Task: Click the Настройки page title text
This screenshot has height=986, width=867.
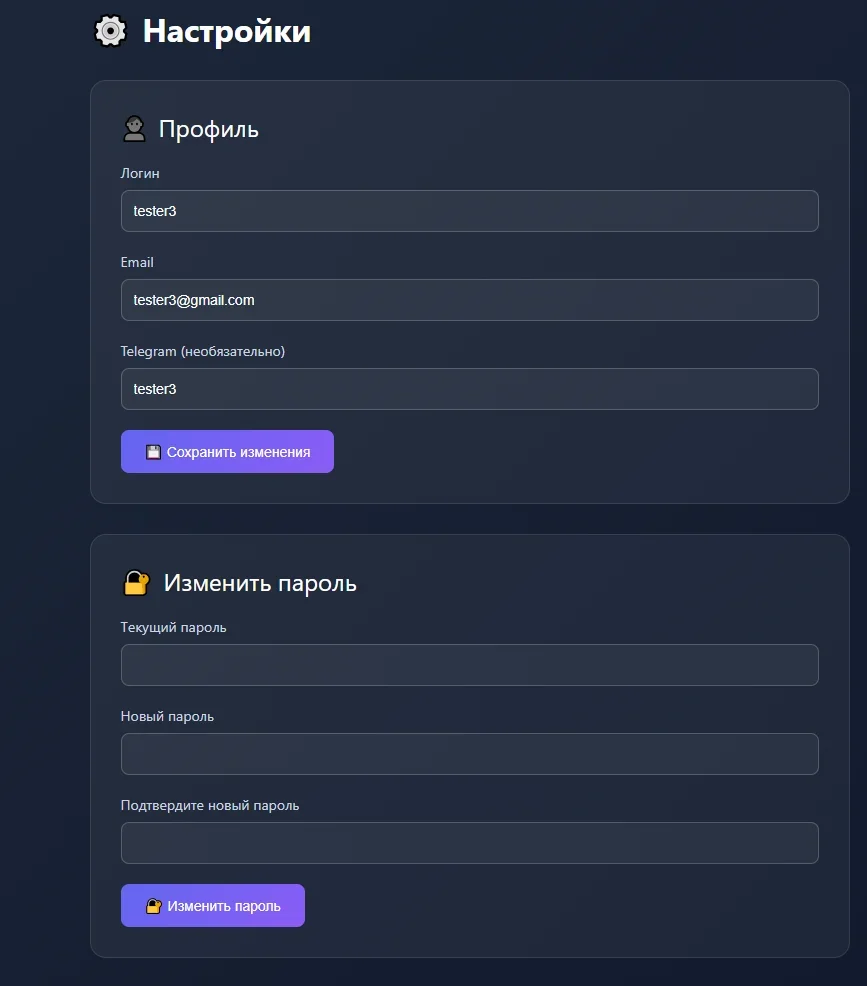Action: (x=227, y=31)
